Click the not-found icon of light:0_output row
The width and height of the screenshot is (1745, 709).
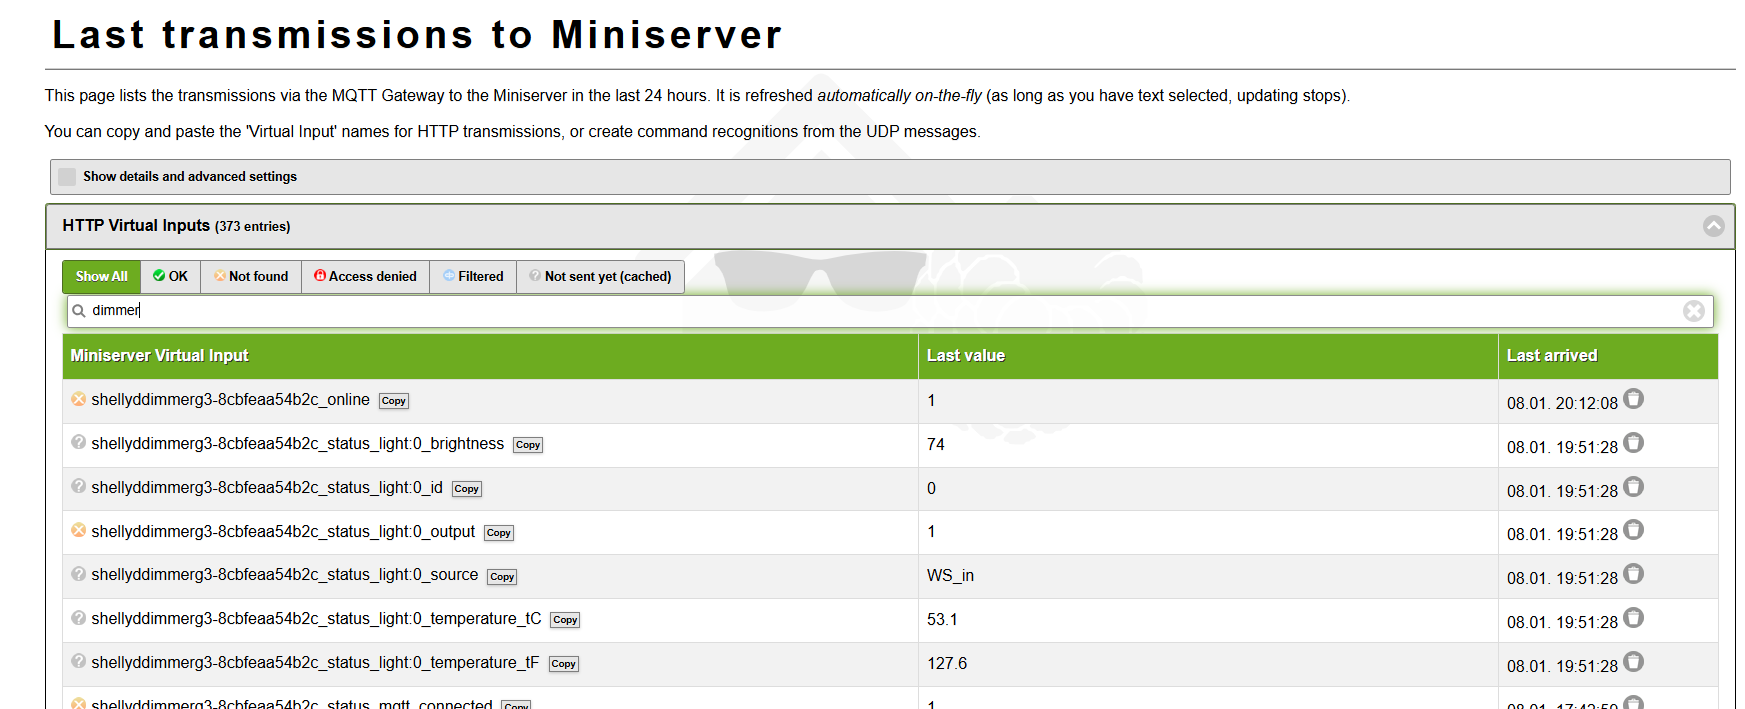(78, 530)
